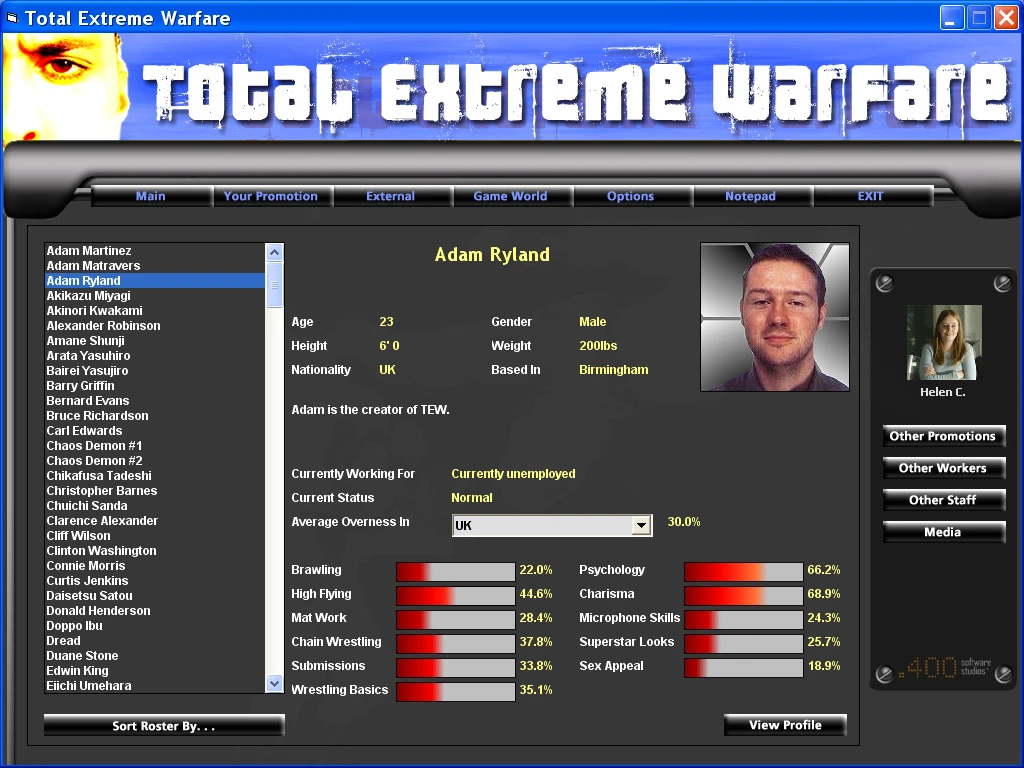Select Christopher Barnes in roster
Image resolution: width=1024 pixels, height=768 pixels.
coord(155,491)
